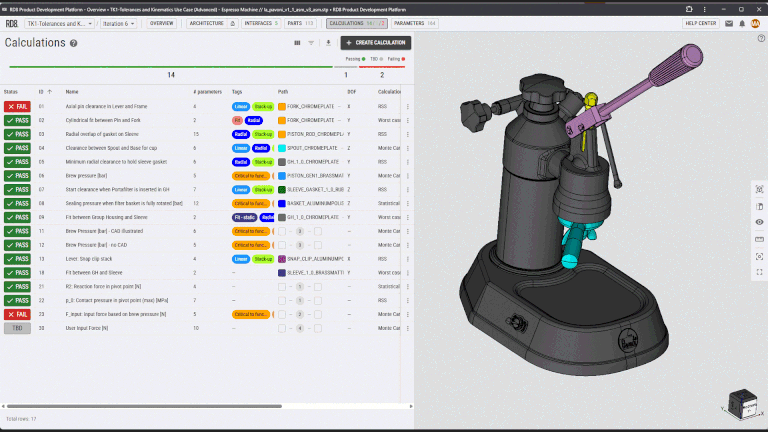Click FAIL status of Axial pin clearance row
The height and width of the screenshot is (432, 768).
coord(17,106)
